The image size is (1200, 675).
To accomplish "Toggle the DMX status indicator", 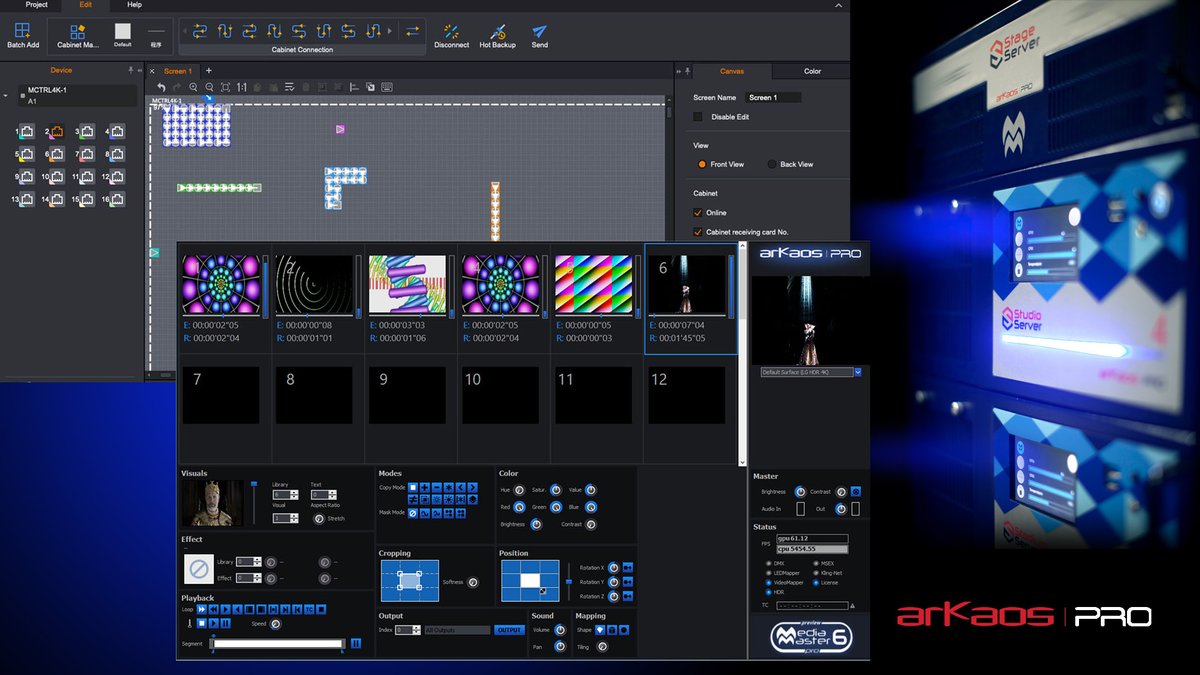I will click(768, 563).
